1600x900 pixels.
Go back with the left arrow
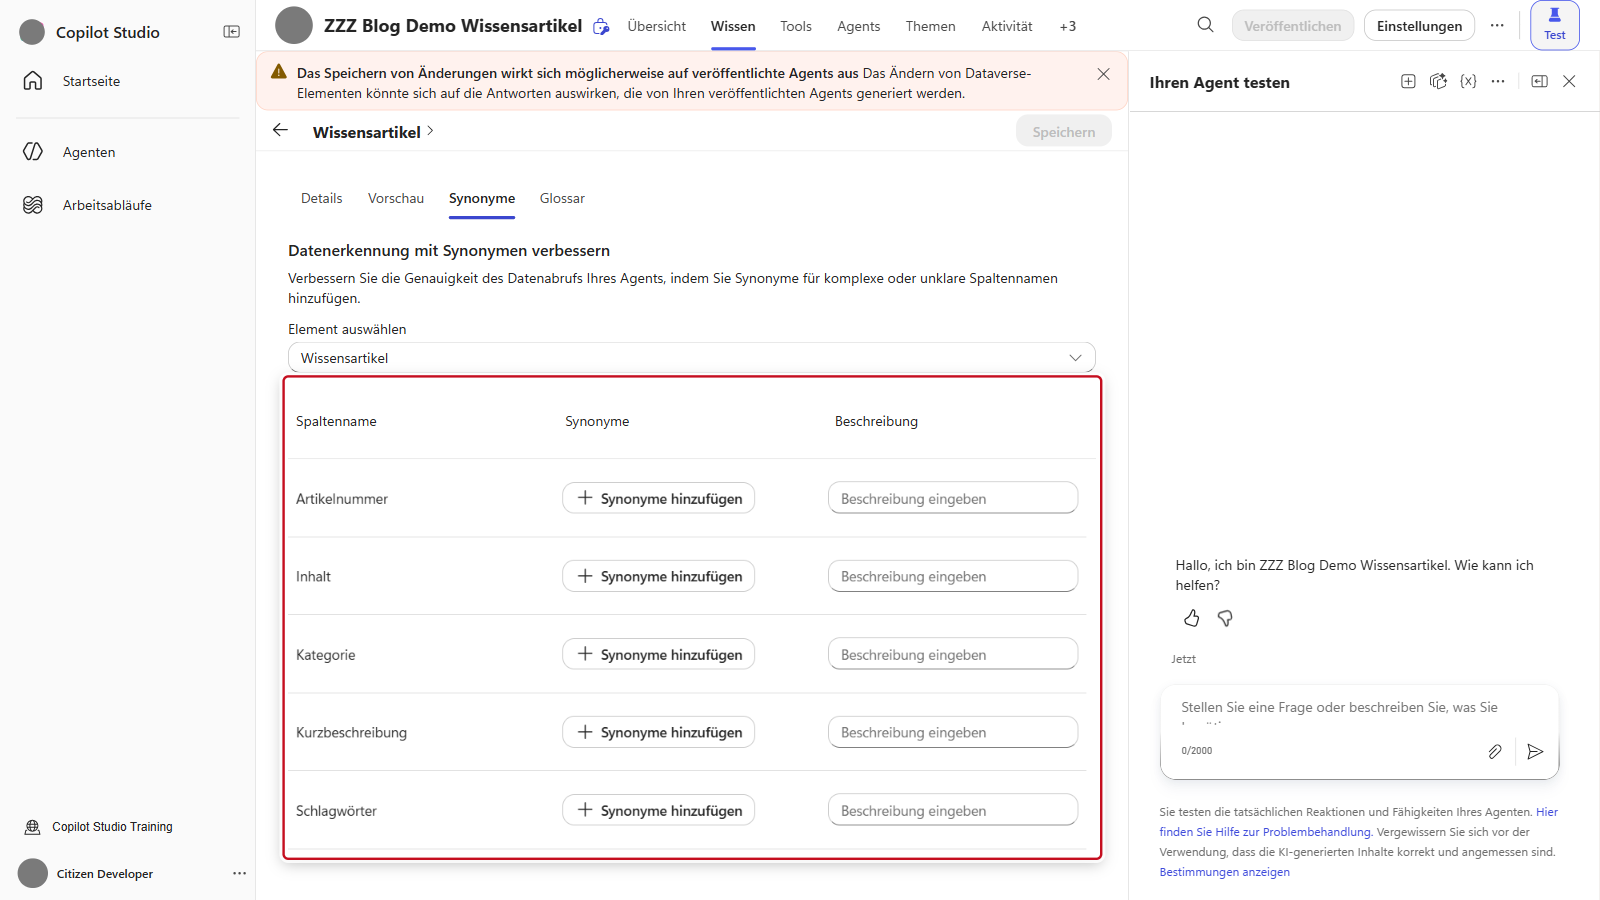[280, 130]
